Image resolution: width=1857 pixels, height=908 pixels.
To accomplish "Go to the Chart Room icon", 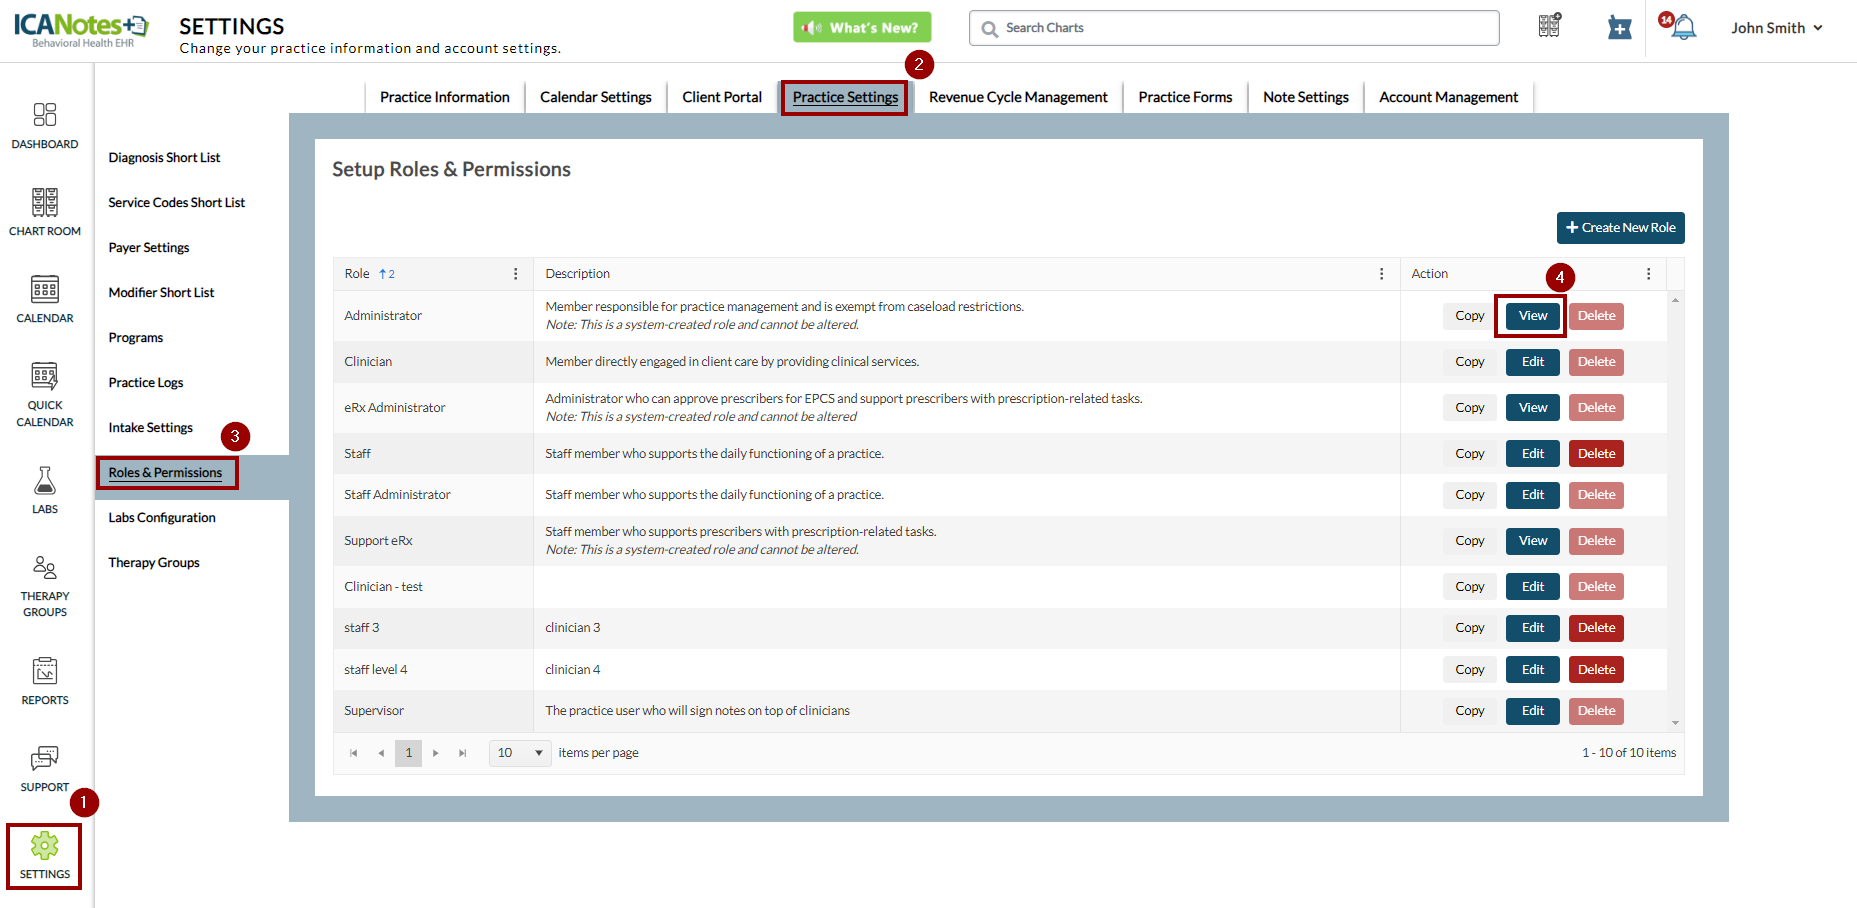I will tap(45, 203).
